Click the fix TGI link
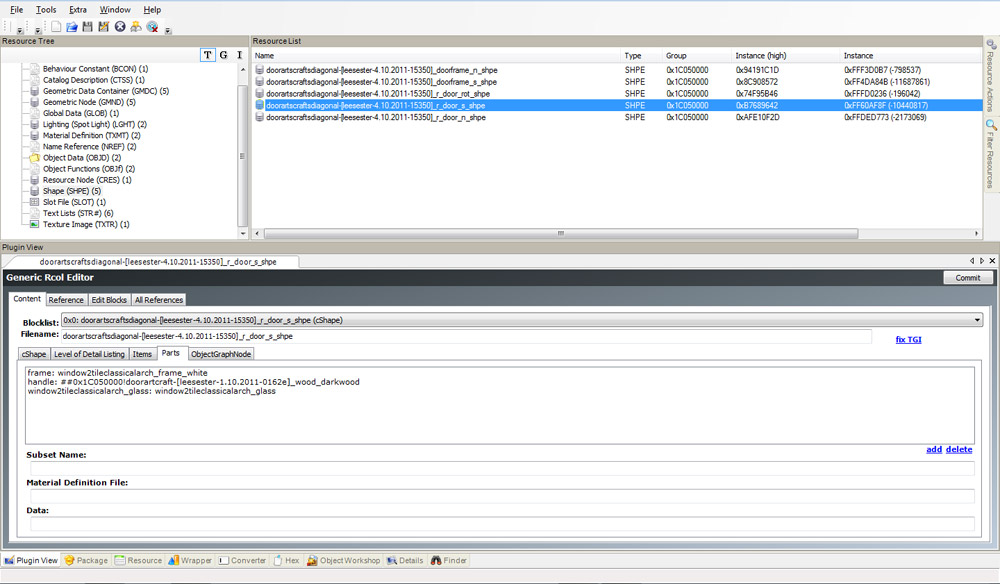Image resolution: width=1000 pixels, height=584 pixels. (908, 340)
